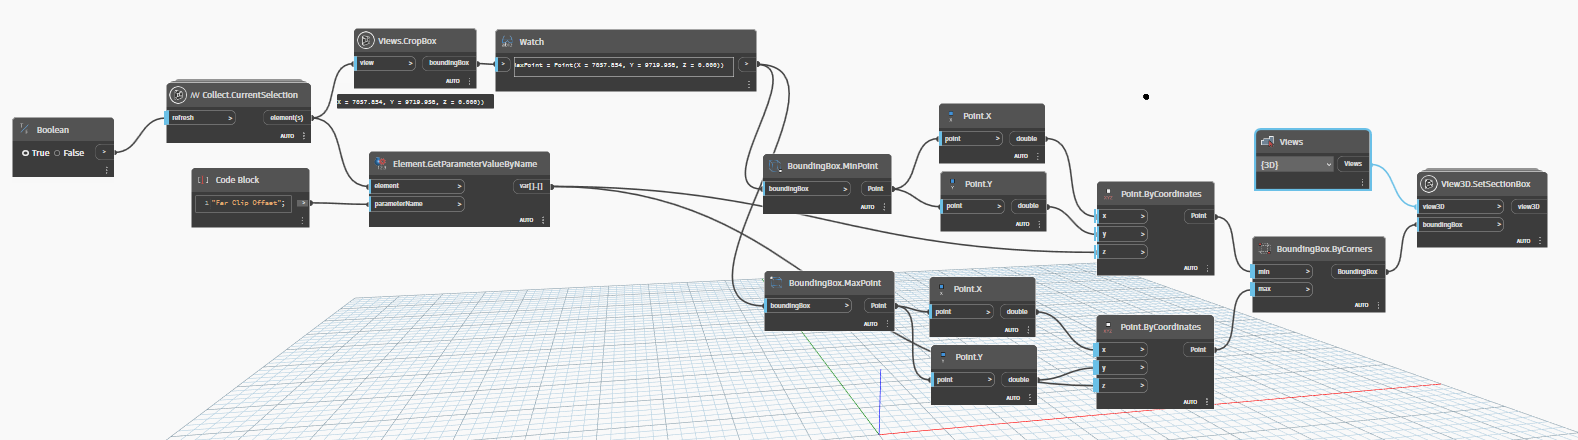Viewport: 1578px width, 440px height.
Task: Click the MaxPoint Point output port
Action: pos(878,306)
